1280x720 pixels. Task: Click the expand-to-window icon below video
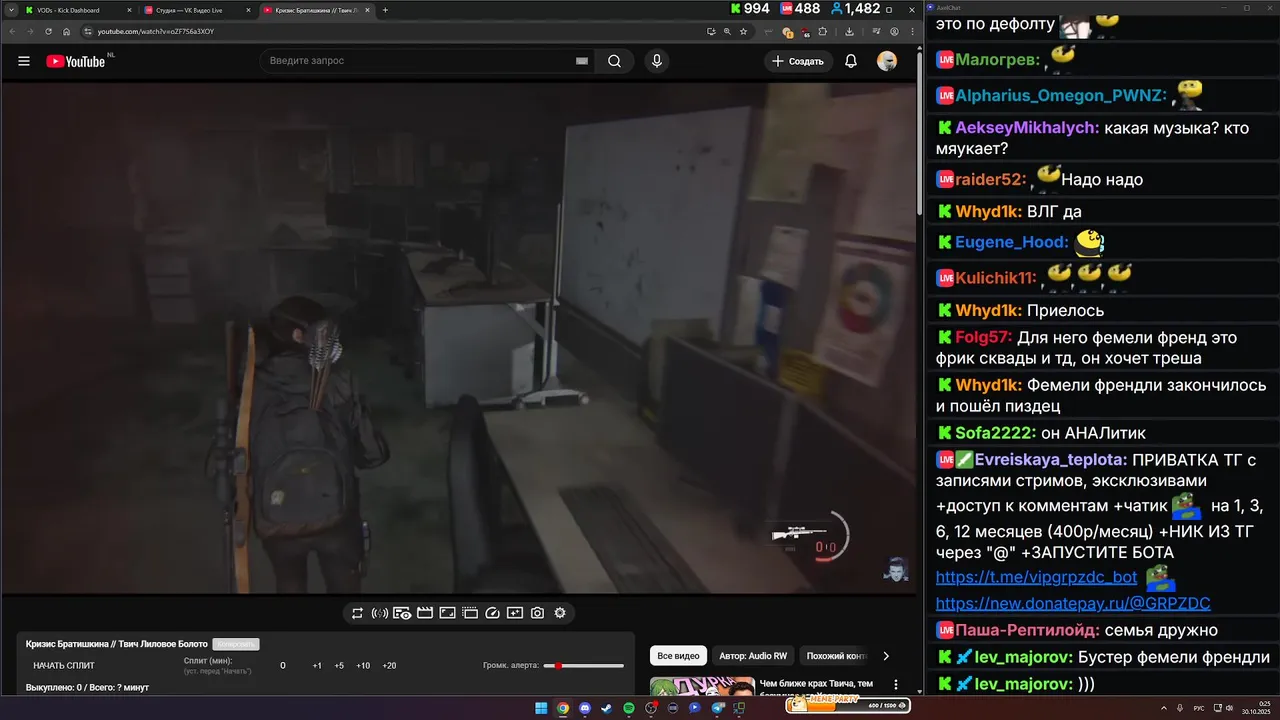tap(447, 613)
